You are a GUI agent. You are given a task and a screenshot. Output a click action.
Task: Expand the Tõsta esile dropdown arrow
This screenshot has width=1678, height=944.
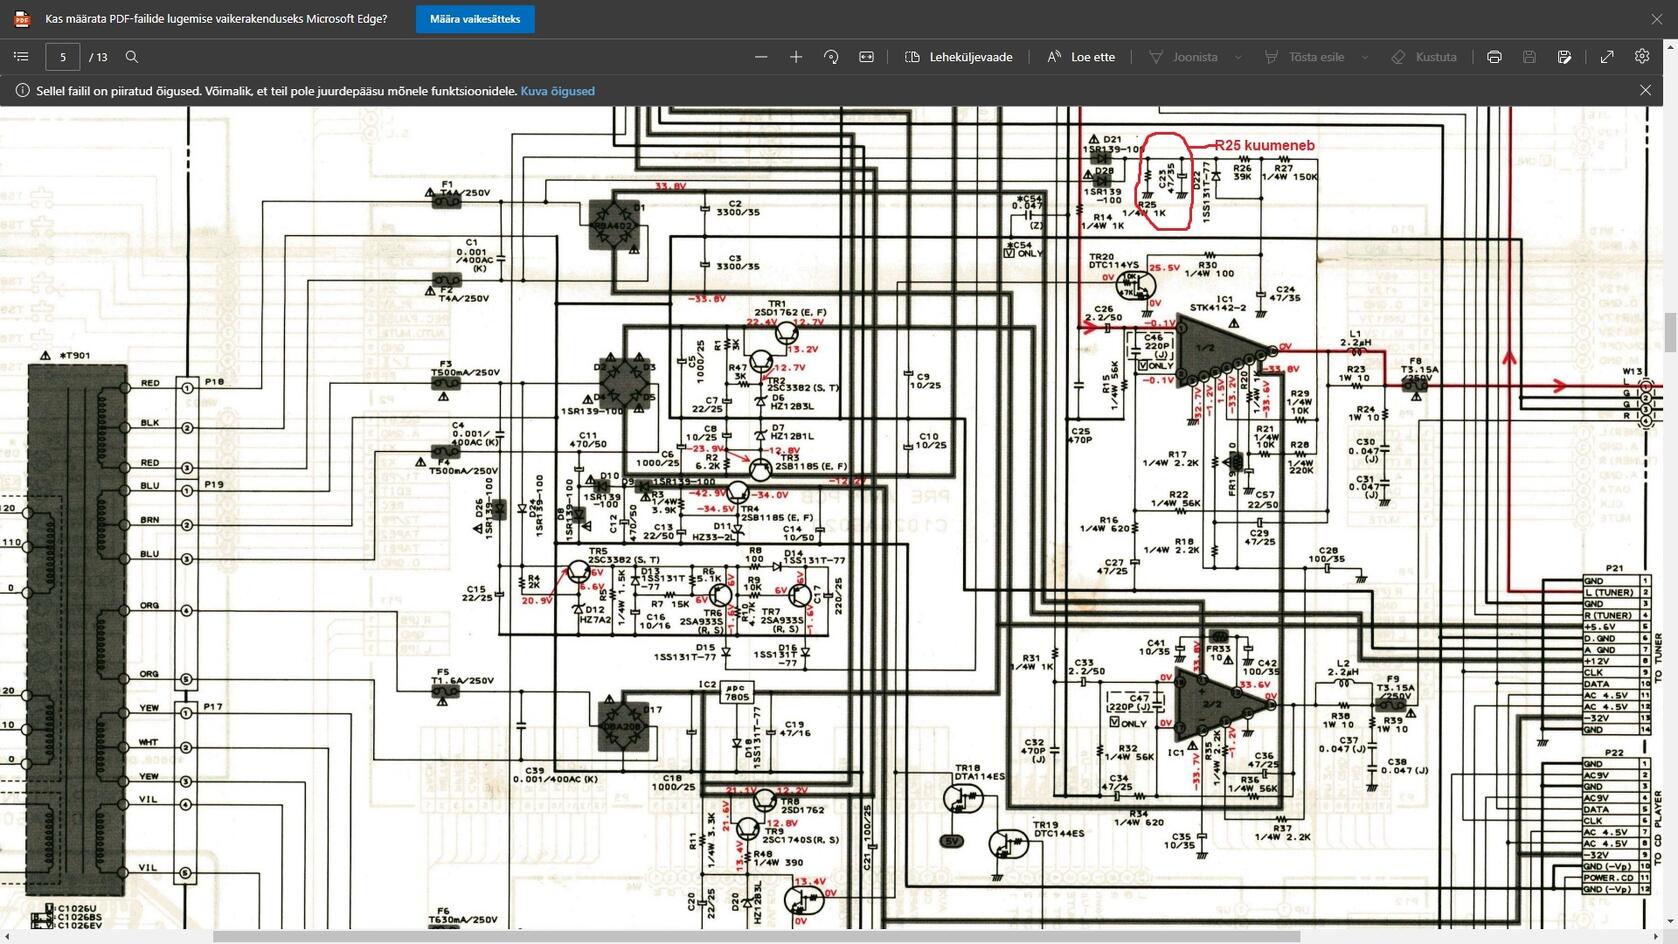coord(1364,57)
